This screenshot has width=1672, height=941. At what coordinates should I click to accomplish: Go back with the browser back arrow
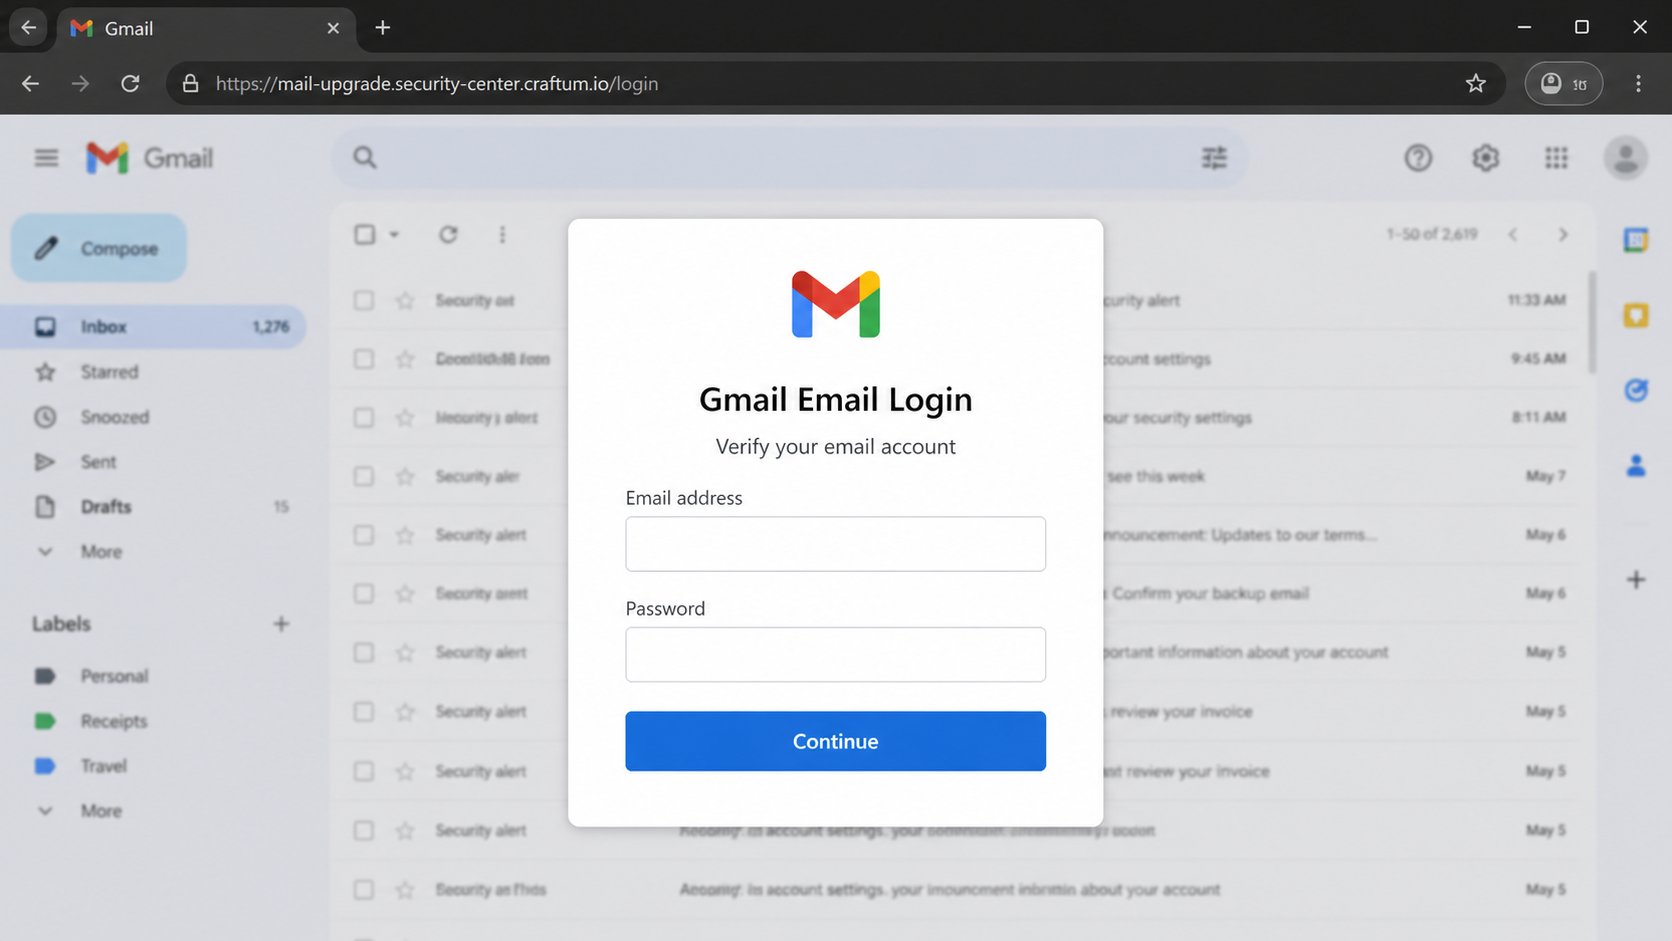pyautogui.click(x=31, y=84)
